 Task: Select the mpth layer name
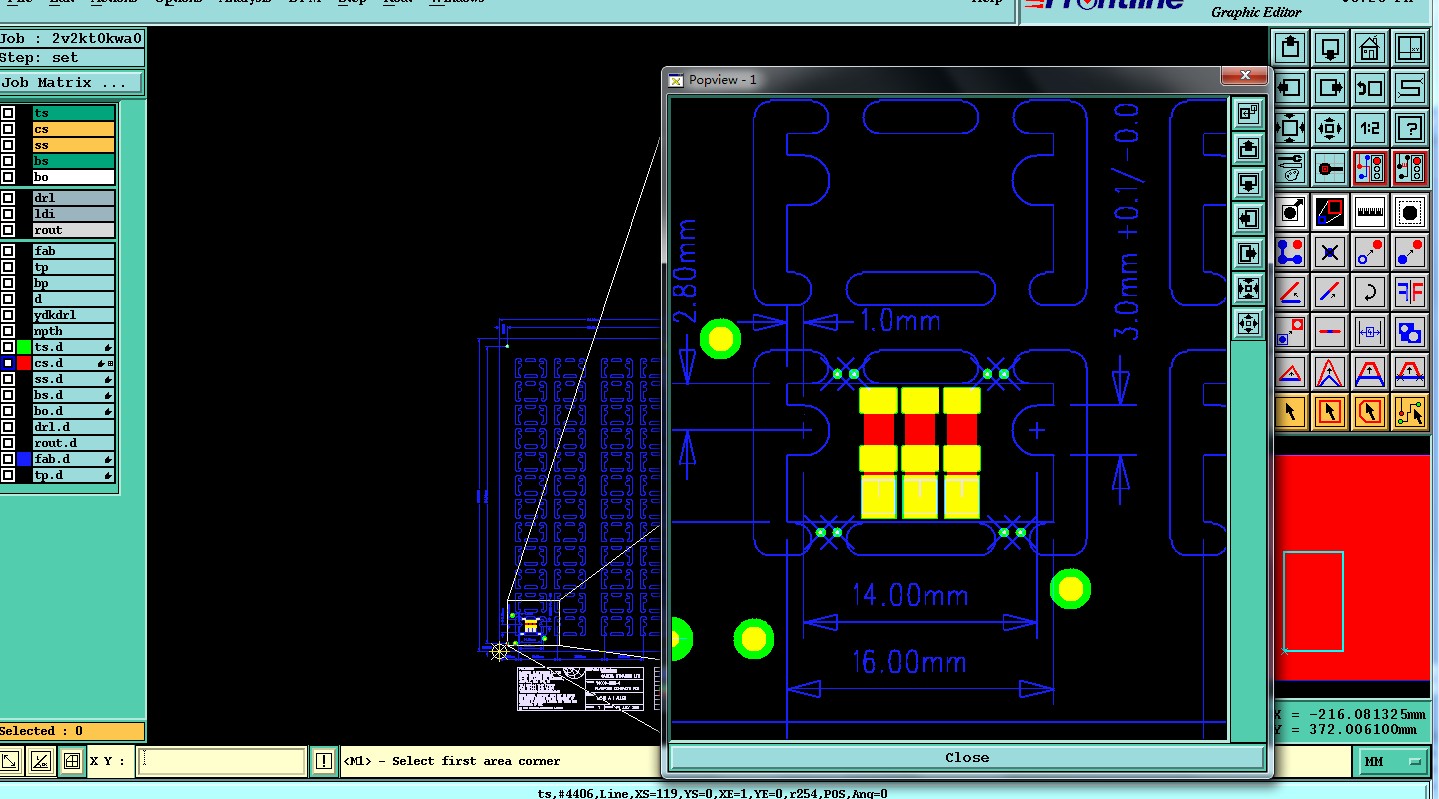point(74,331)
